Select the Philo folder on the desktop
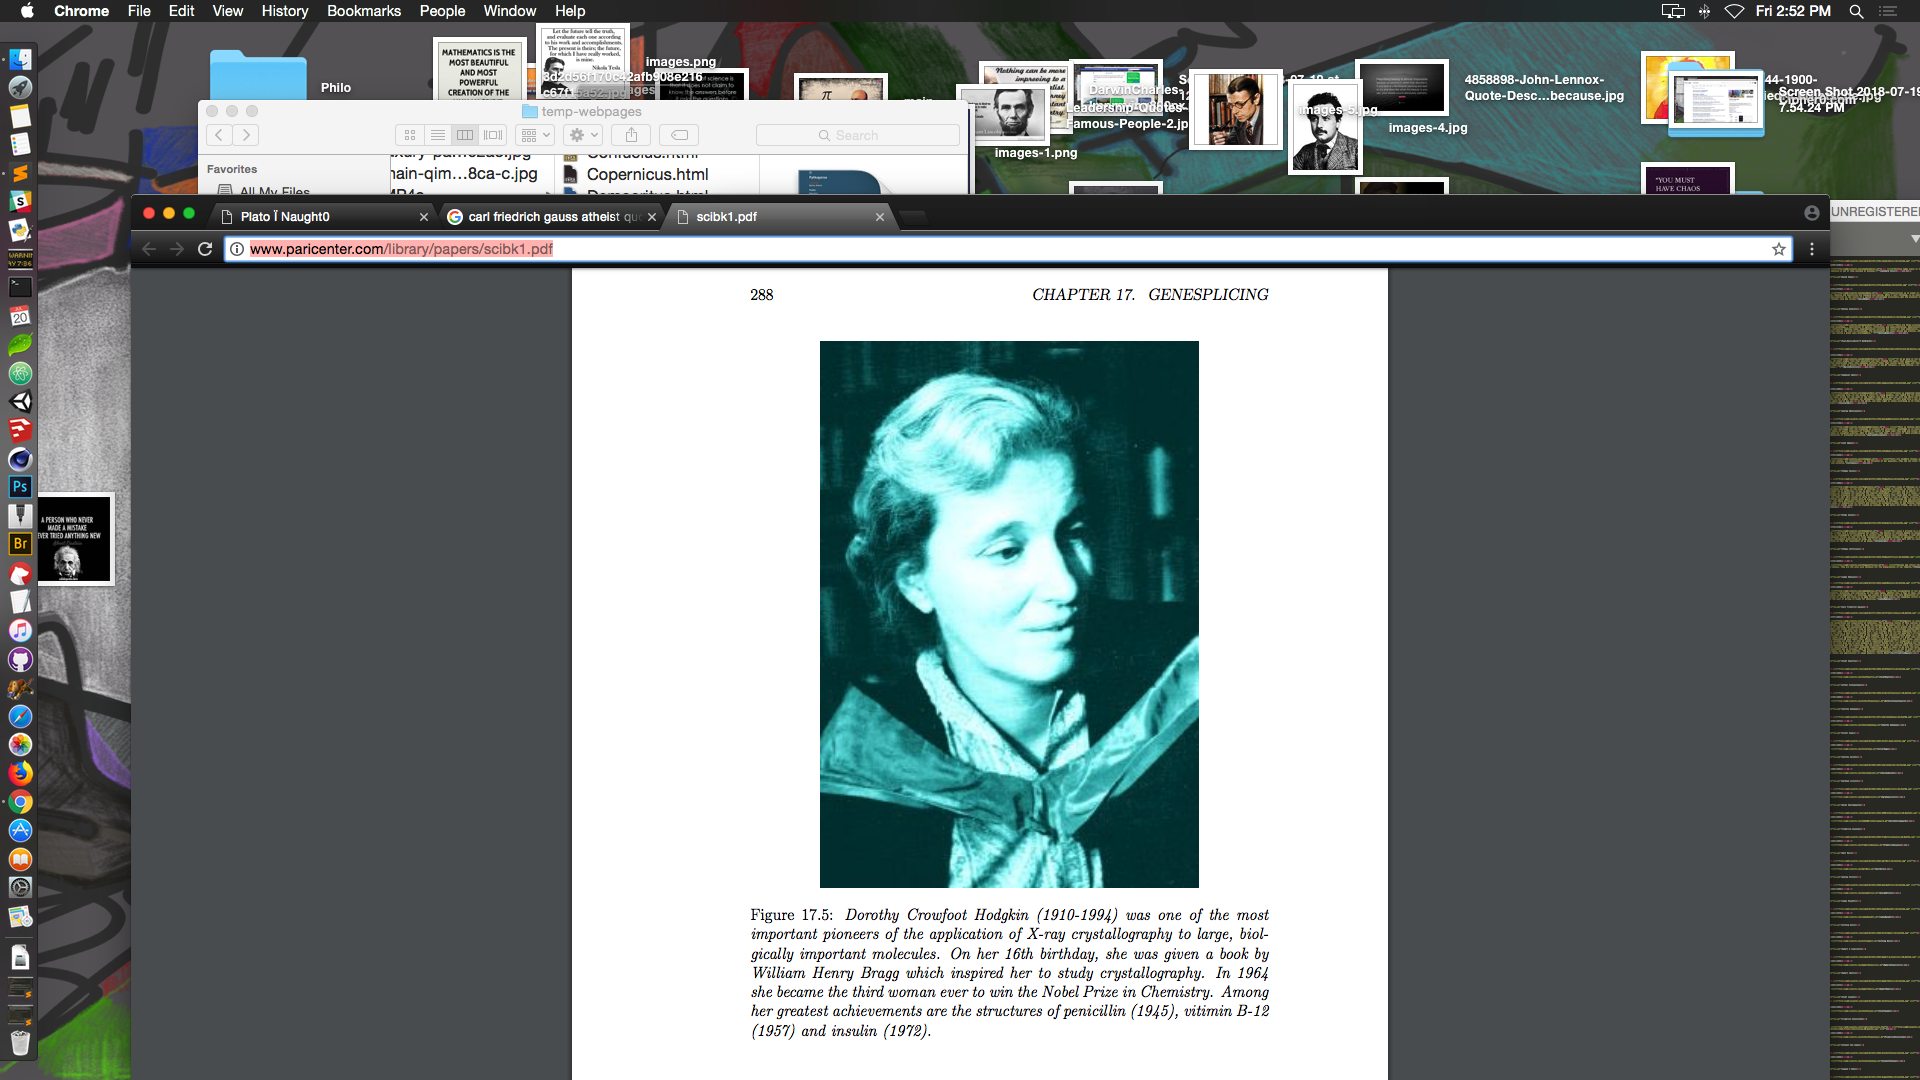Image resolution: width=1920 pixels, height=1080 pixels. tap(258, 75)
